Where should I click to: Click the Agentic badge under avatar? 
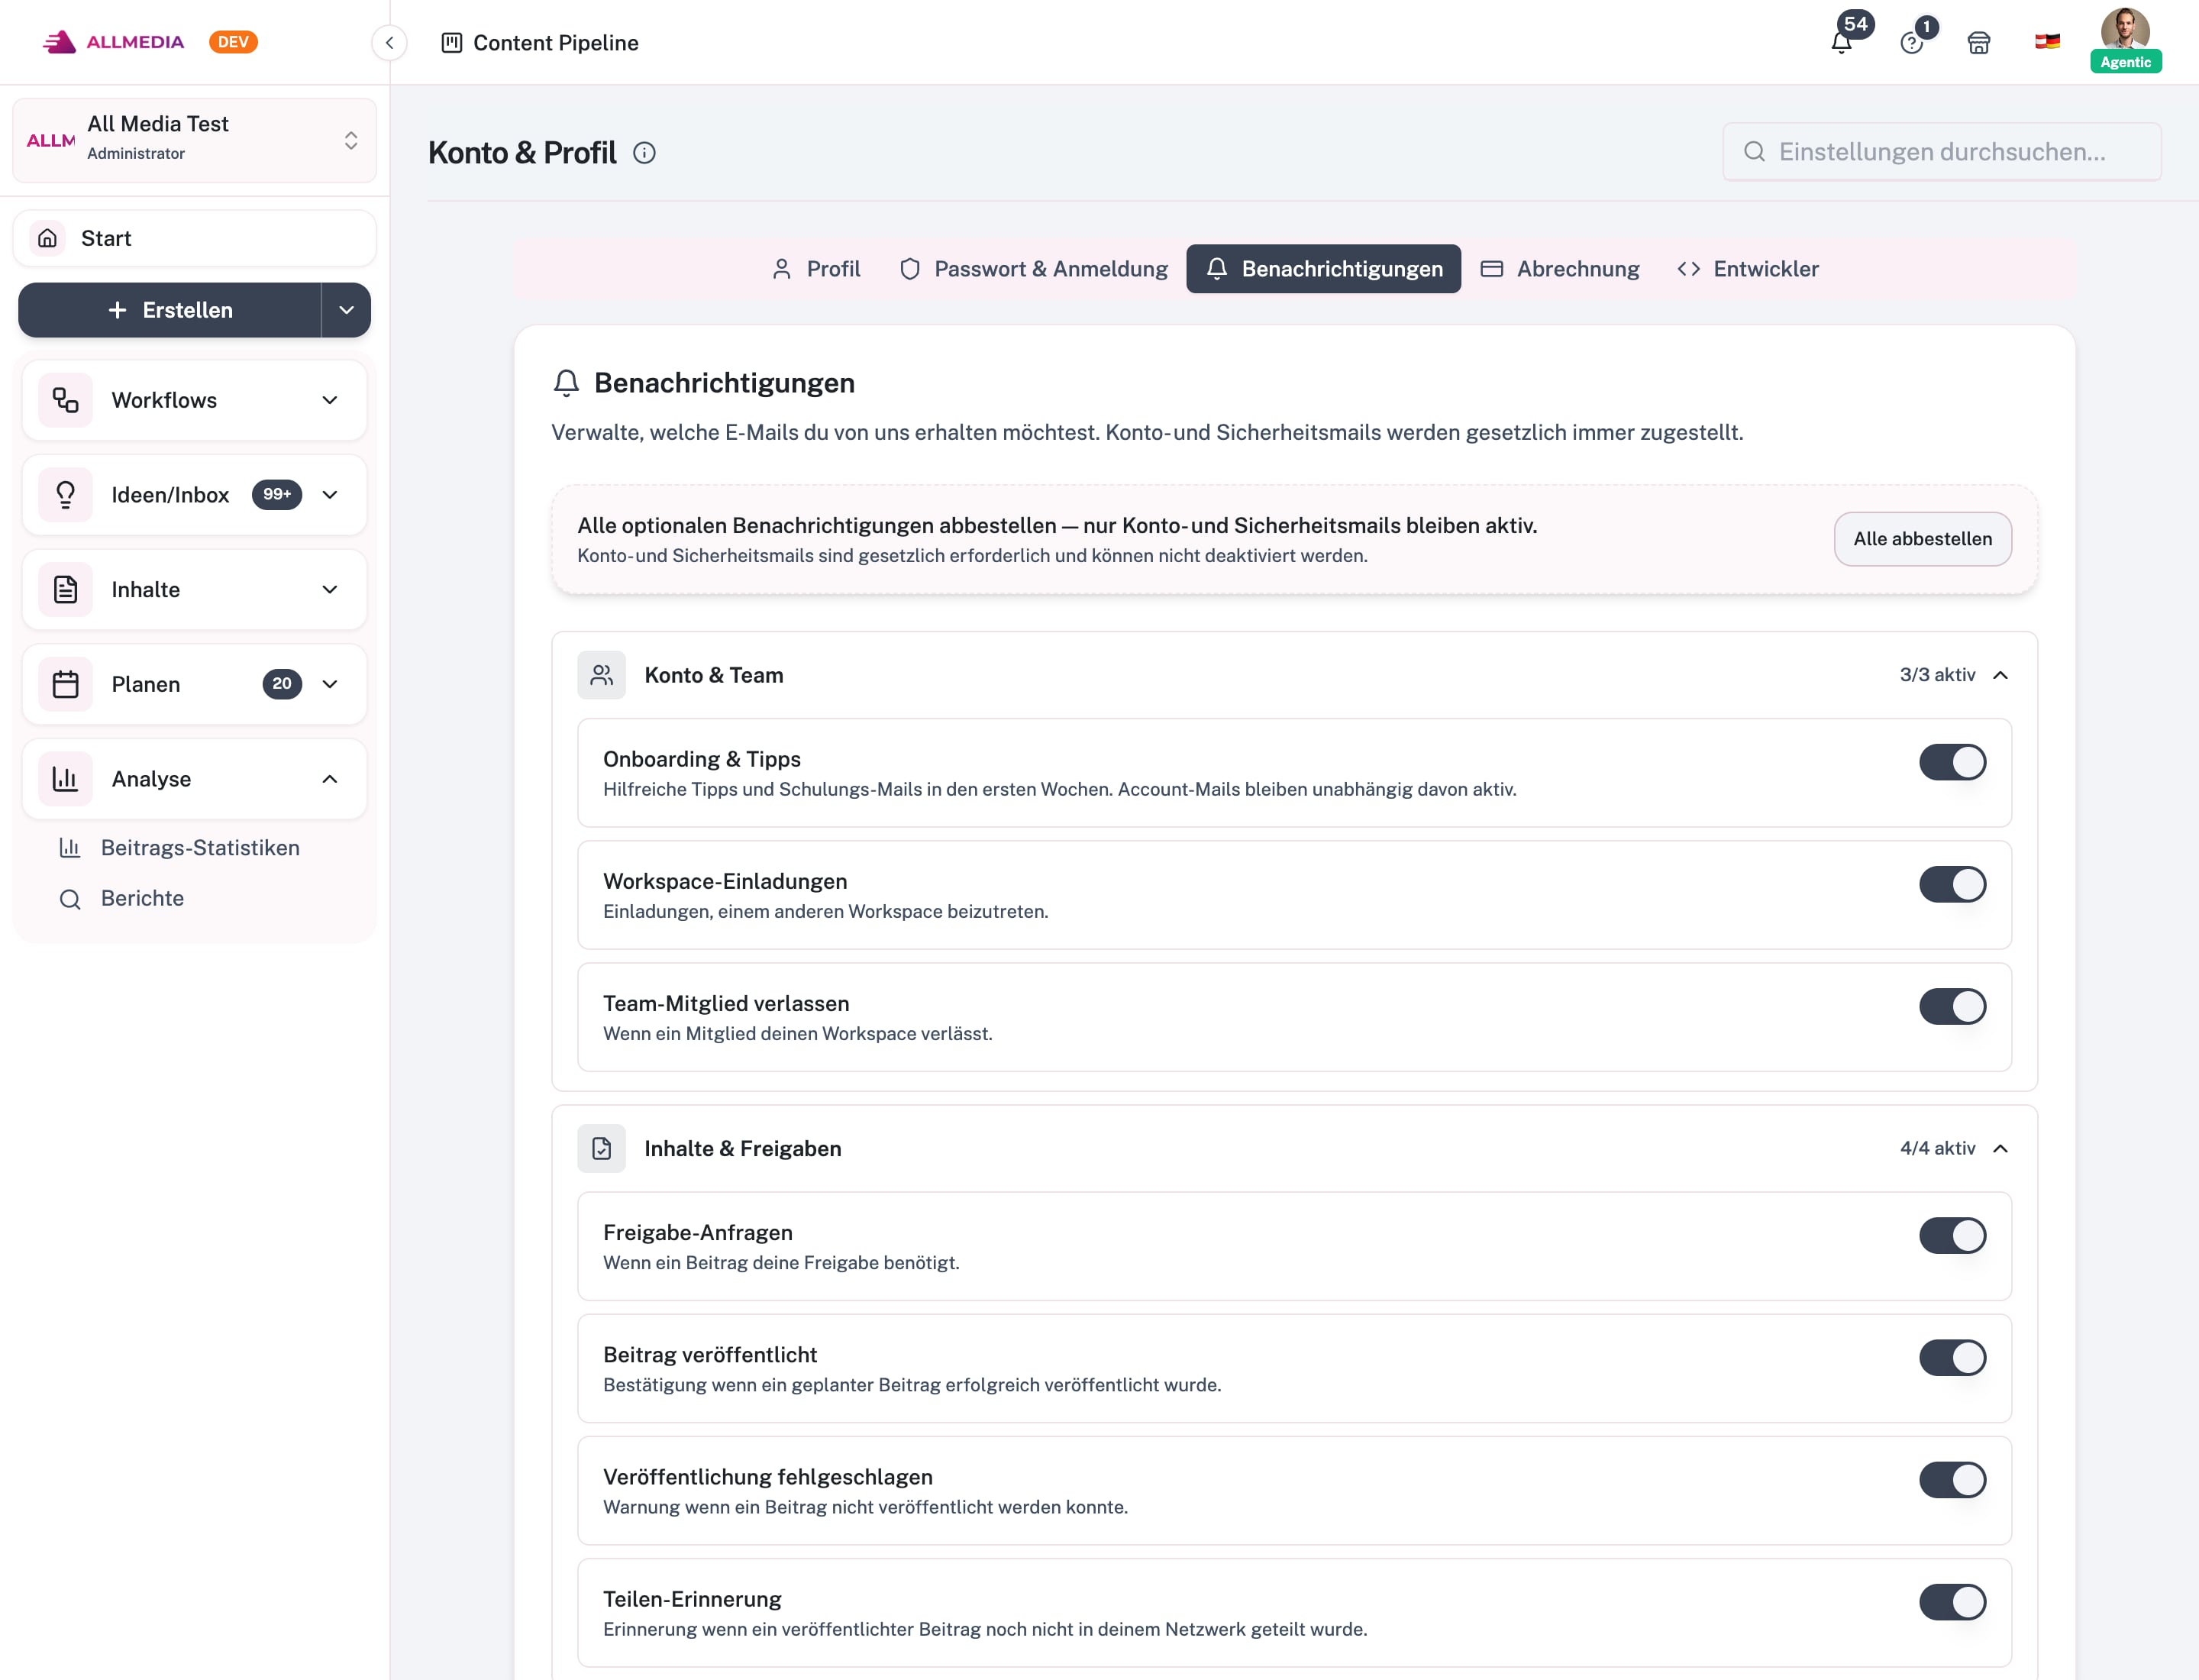click(x=2125, y=62)
